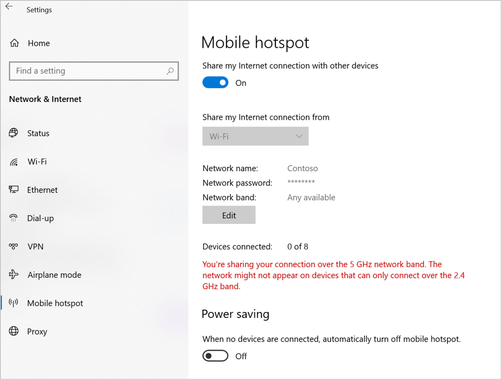This screenshot has width=501, height=379.
Task: Open the Wi-Fi settings section
Action: point(37,161)
